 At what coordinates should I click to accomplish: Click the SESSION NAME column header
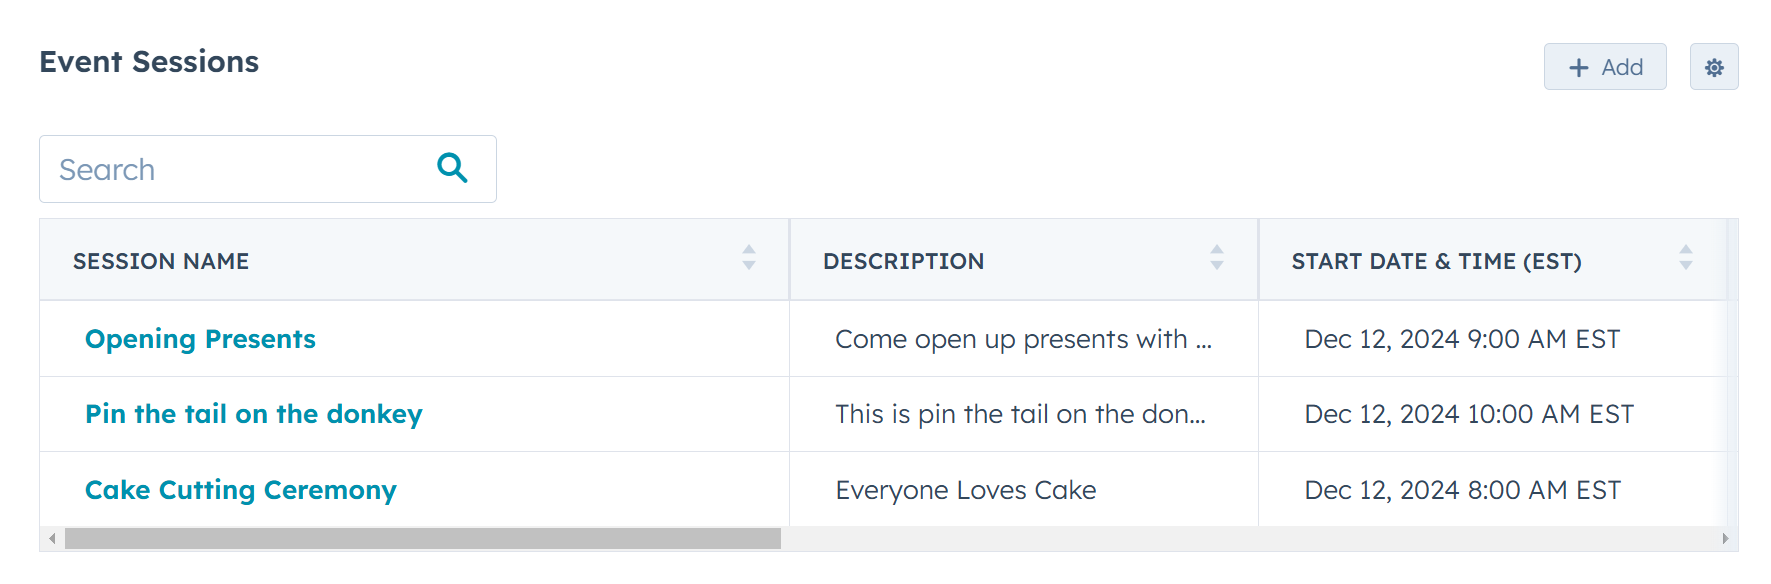[x=161, y=261]
